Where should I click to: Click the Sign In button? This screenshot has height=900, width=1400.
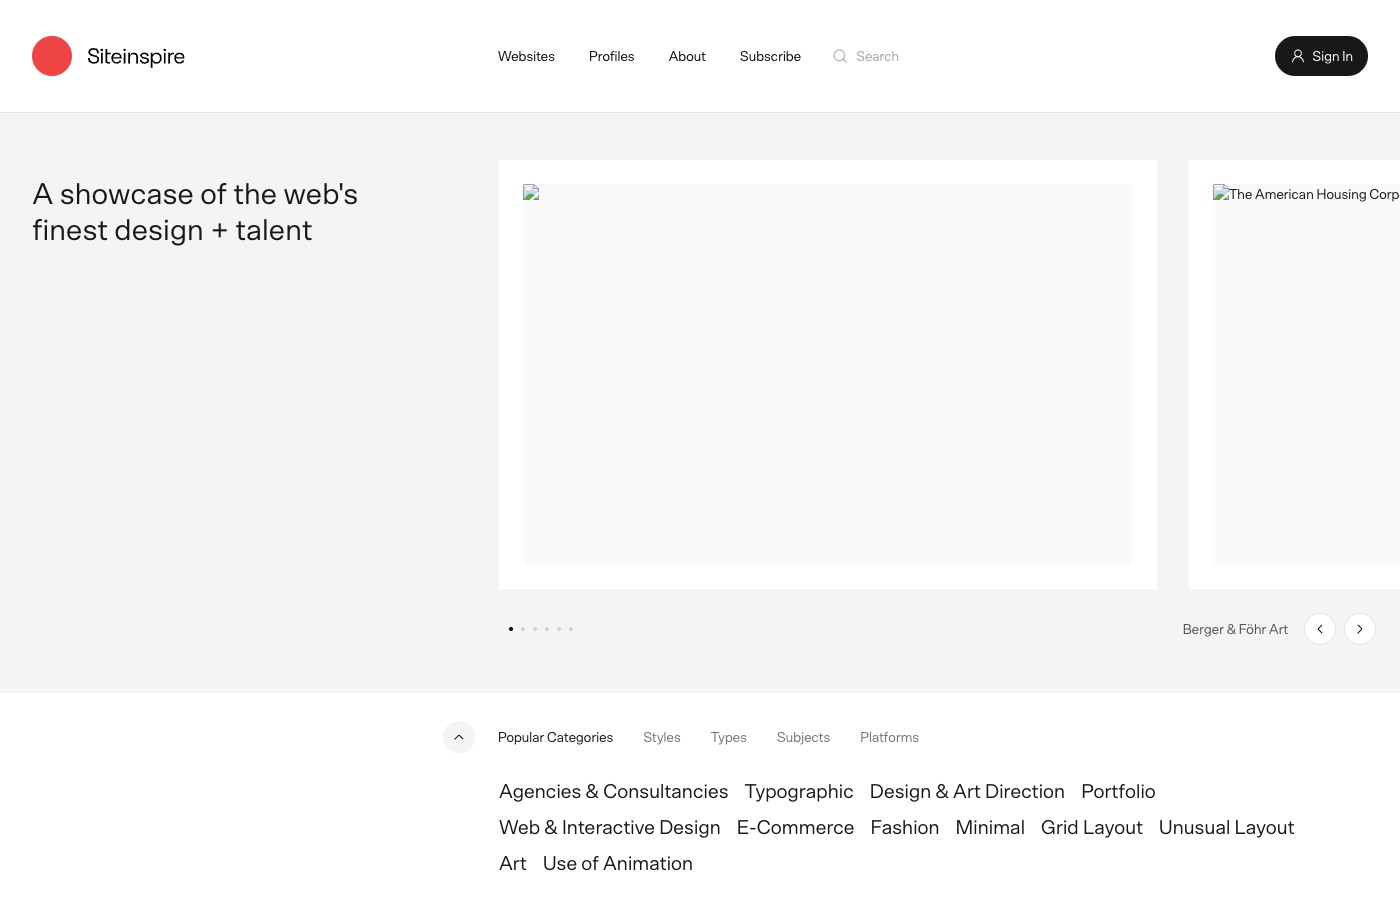[x=1321, y=56]
